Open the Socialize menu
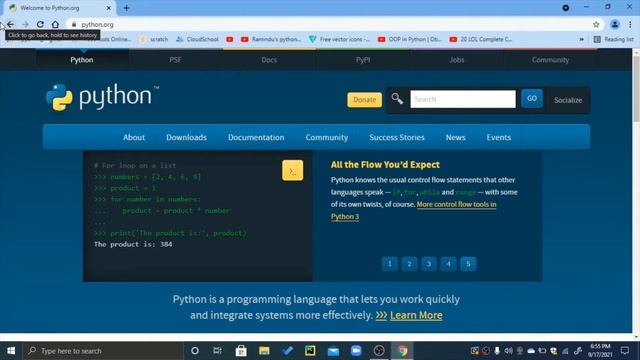 568,100
